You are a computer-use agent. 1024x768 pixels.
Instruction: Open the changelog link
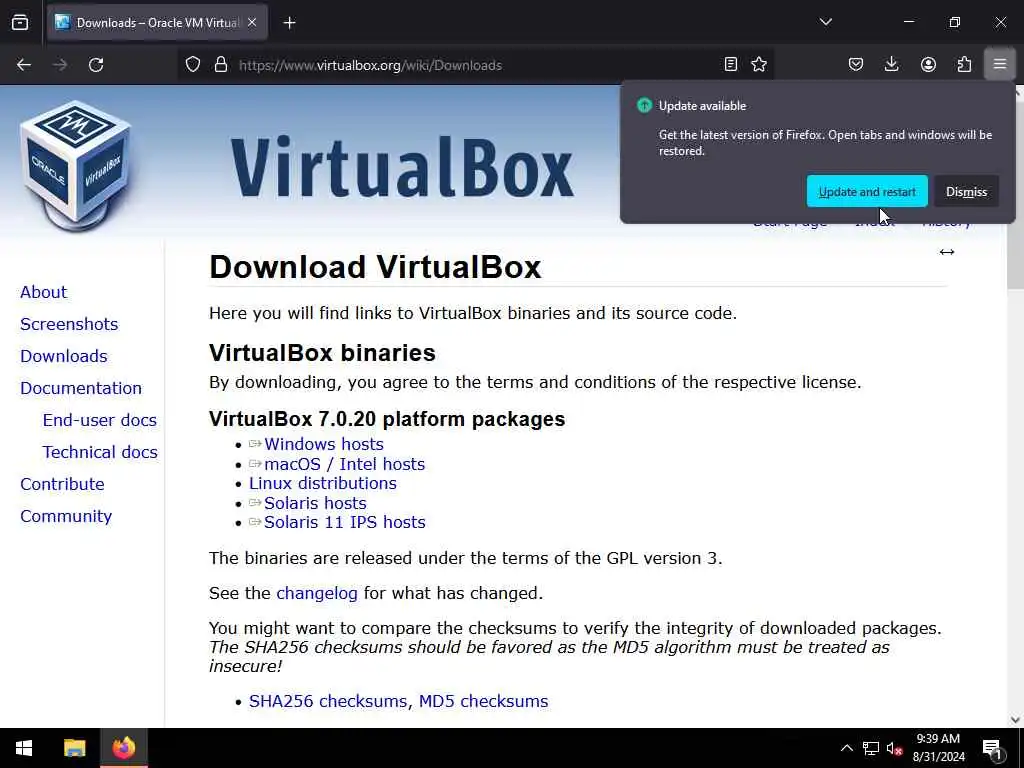coord(317,593)
